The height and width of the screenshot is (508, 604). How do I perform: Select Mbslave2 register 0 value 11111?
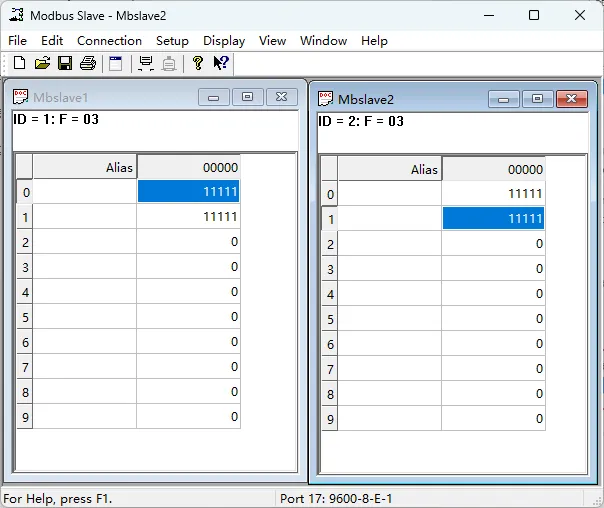coord(493,193)
